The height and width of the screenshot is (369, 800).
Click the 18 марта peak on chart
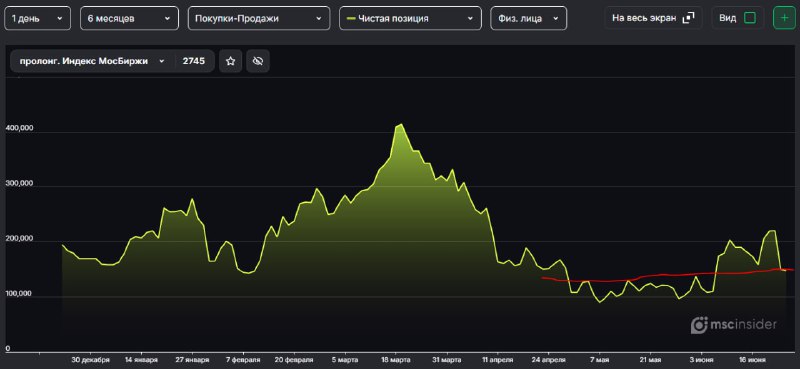coord(401,124)
